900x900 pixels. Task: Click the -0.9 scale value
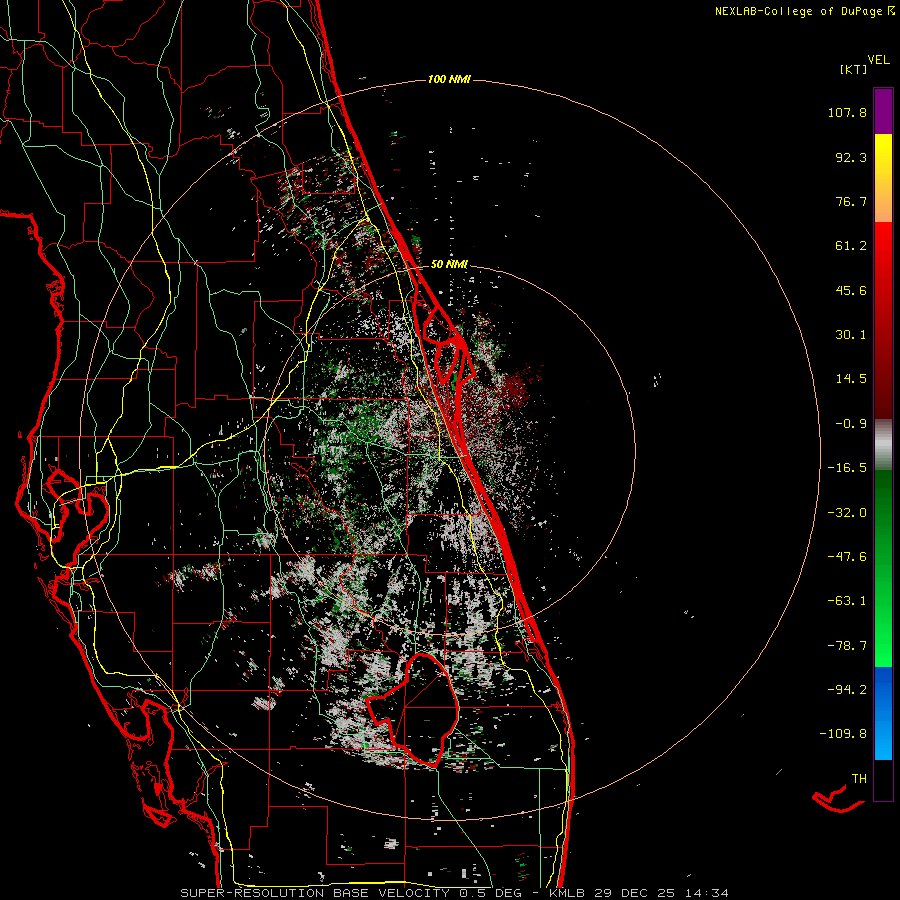(x=851, y=424)
